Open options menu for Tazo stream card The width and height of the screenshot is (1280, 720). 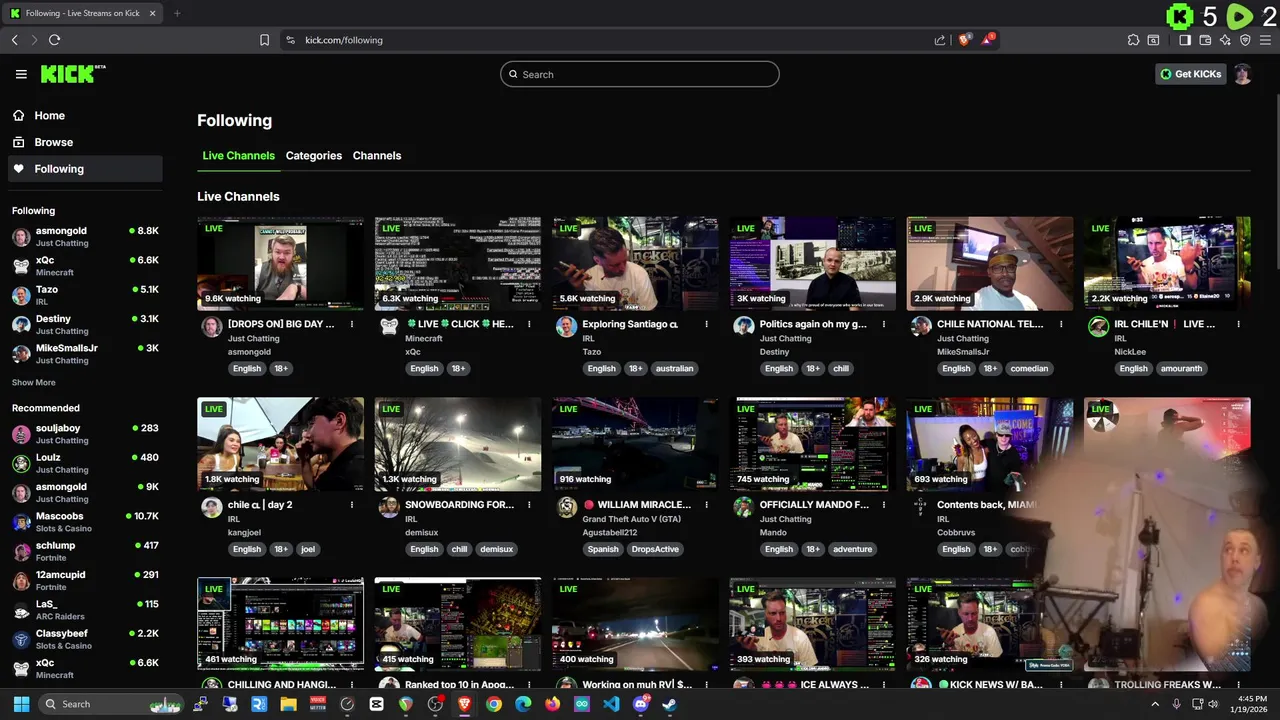click(x=706, y=324)
